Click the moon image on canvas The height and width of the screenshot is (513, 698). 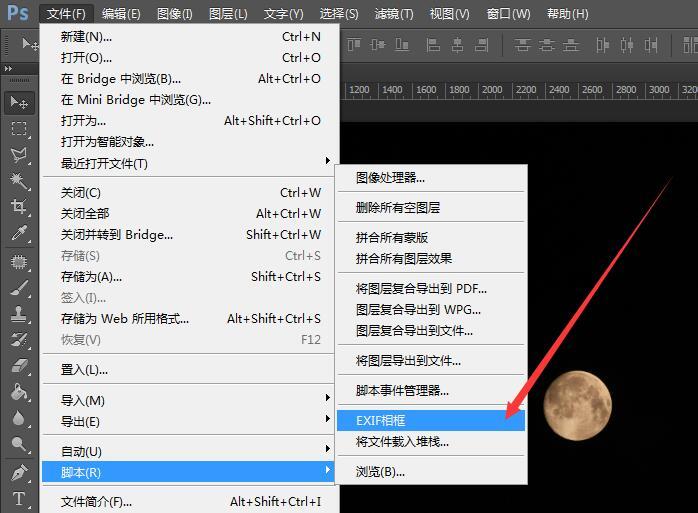tap(578, 405)
